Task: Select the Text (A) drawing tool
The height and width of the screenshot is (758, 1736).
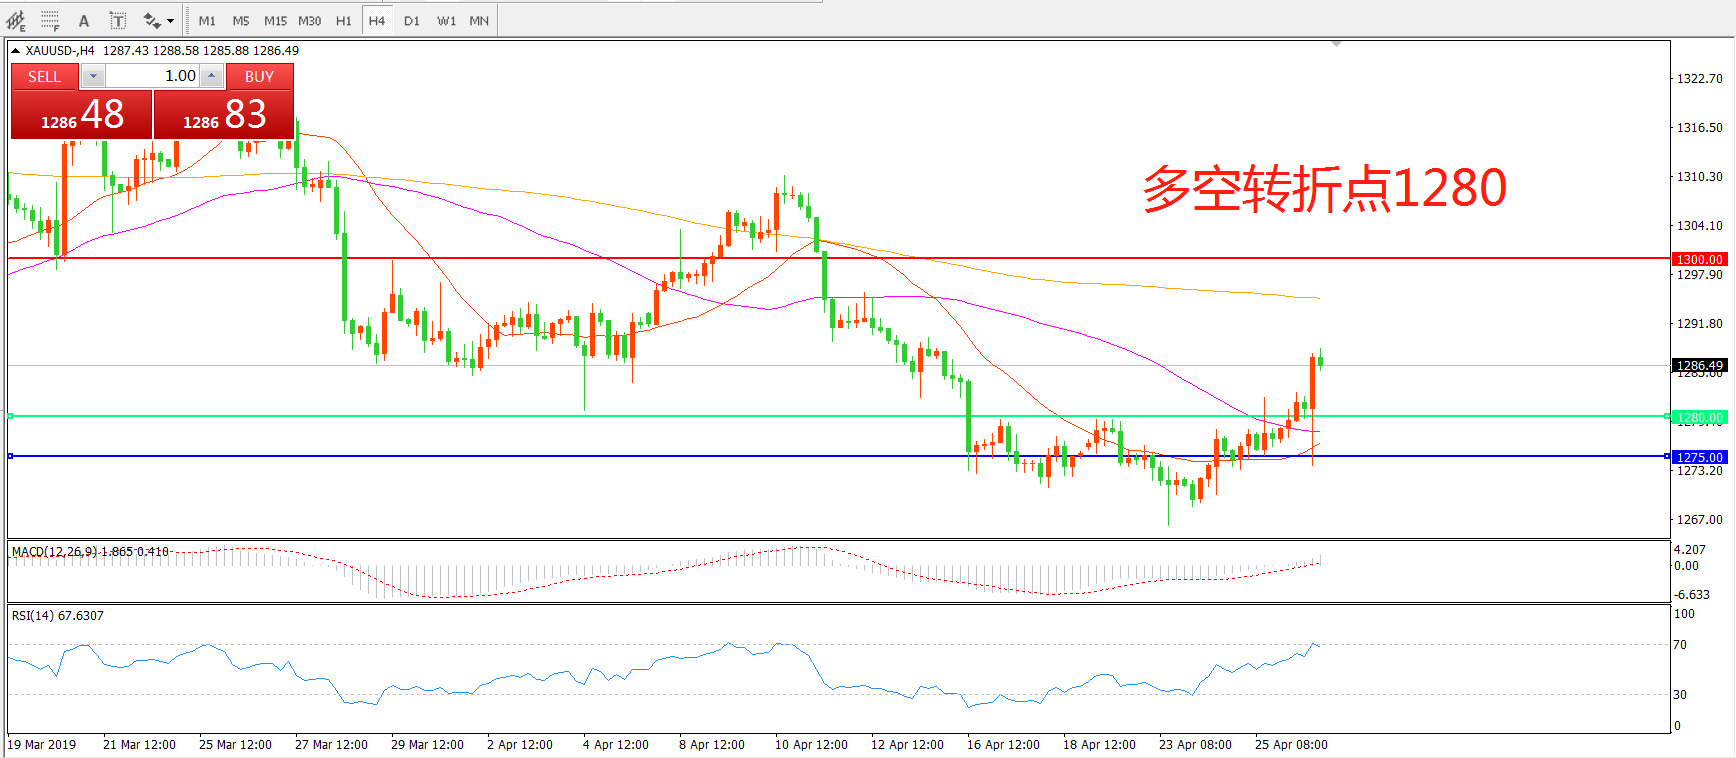Action: pos(84,20)
